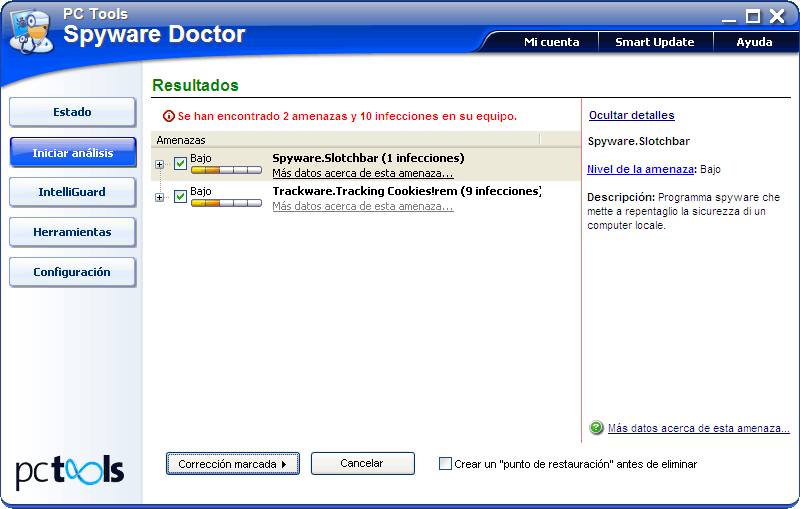Uncheck the Trackware.Tracking Cookies checkbox
800x509 pixels.
[x=180, y=197]
